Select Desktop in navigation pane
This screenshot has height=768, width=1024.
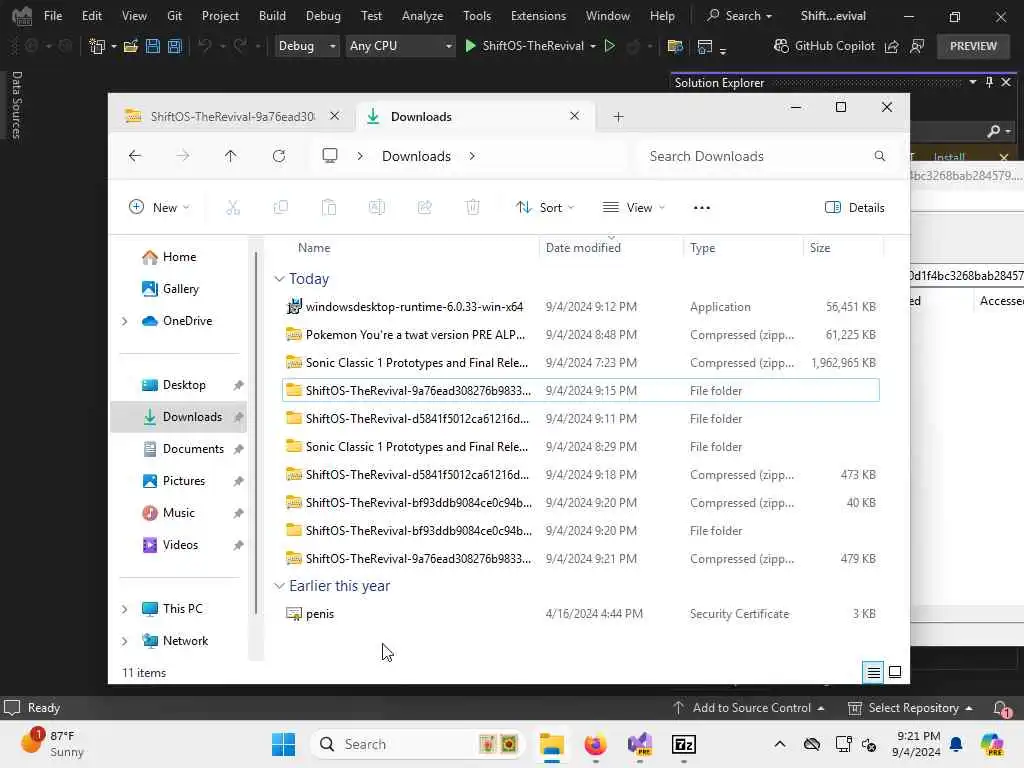(x=184, y=385)
